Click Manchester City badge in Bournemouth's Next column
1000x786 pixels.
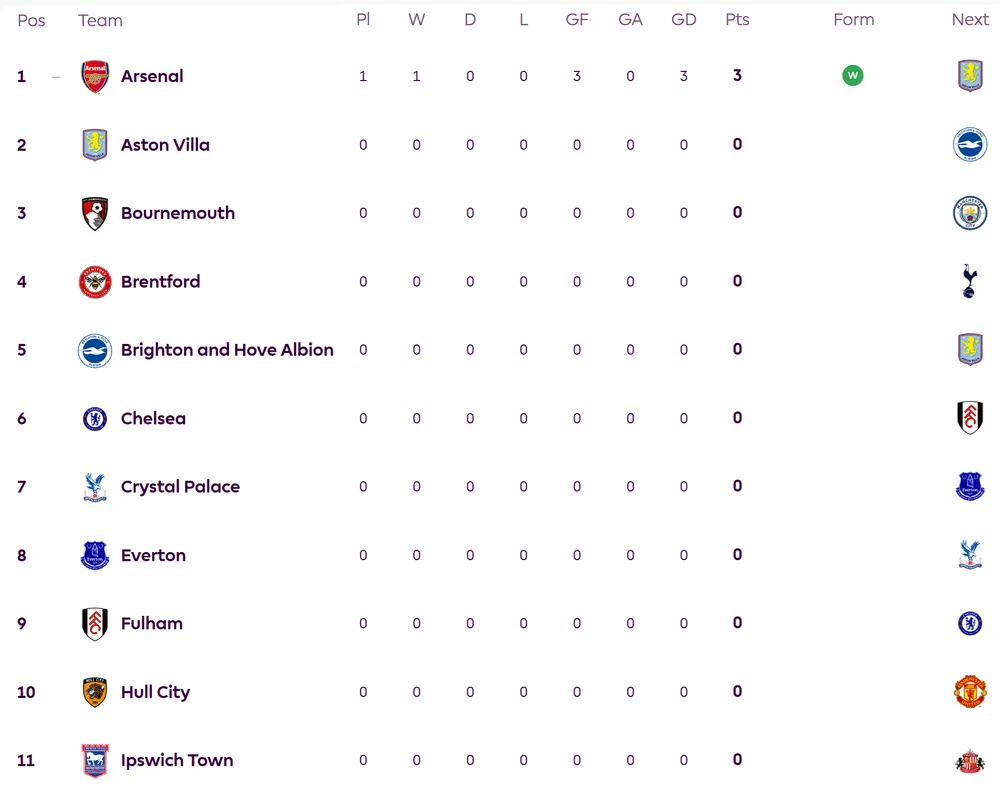coord(970,213)
